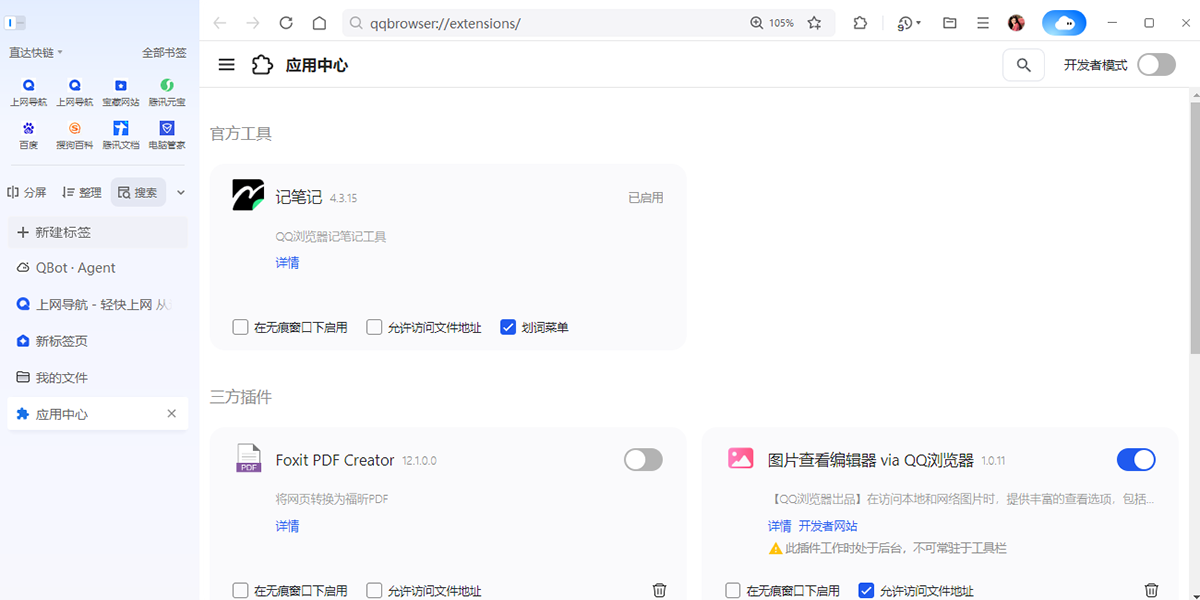Switch to 上网导航 tab
This screenshot has width=1200, height=600.
point(97,304)
